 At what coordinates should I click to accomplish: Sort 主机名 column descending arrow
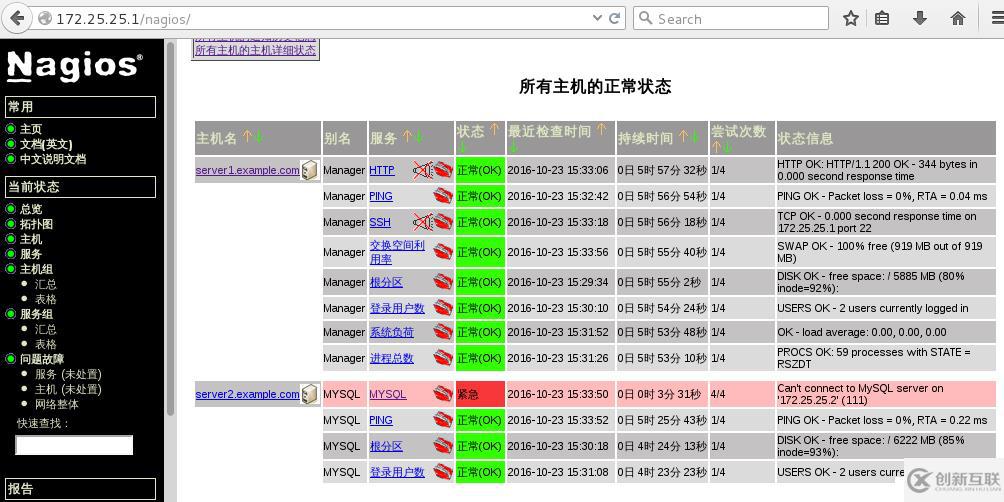point(259,136)
